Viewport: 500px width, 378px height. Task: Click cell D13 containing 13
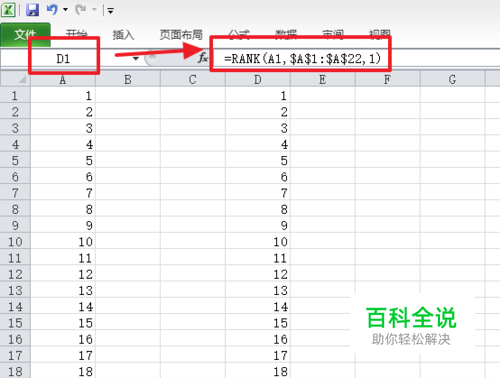click(x=258, y=290)
